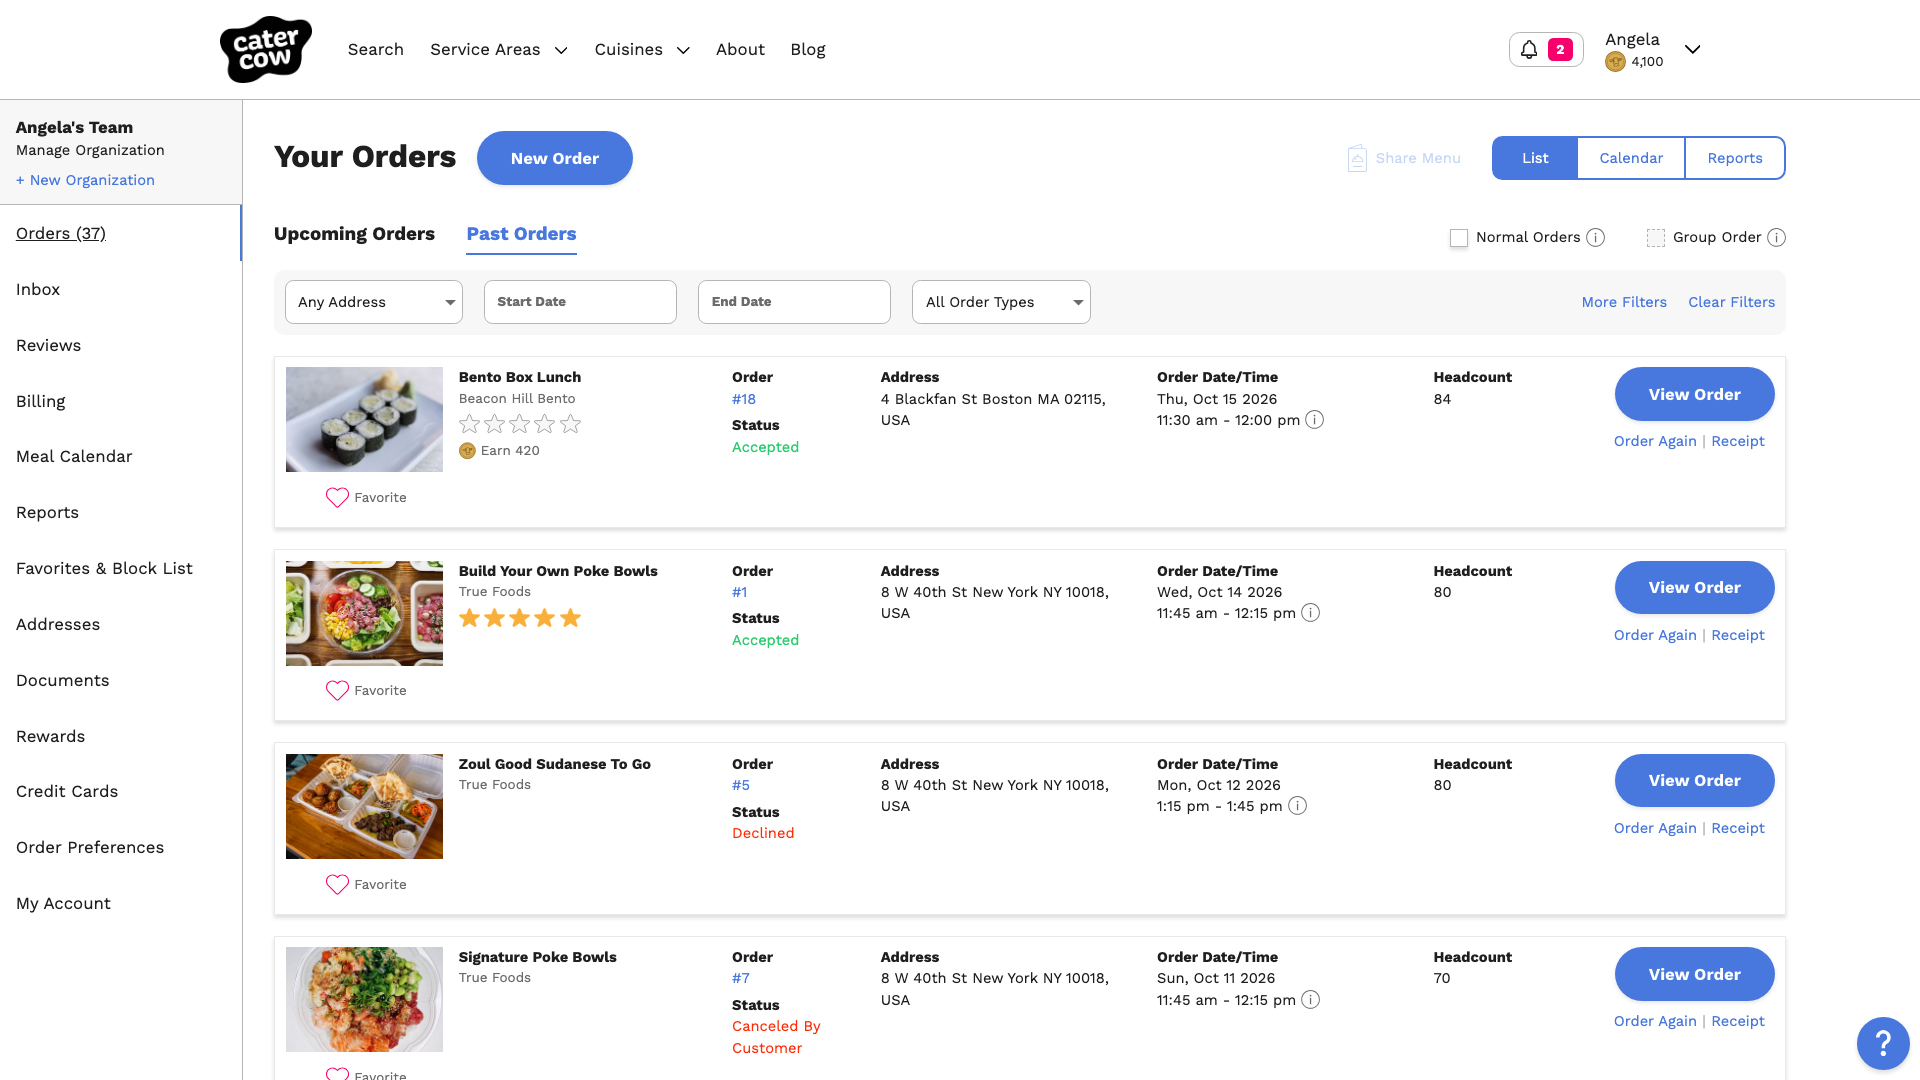Open Rewards in the sidebar
Screen dimensions: 1920x1080
coord(50,737)
